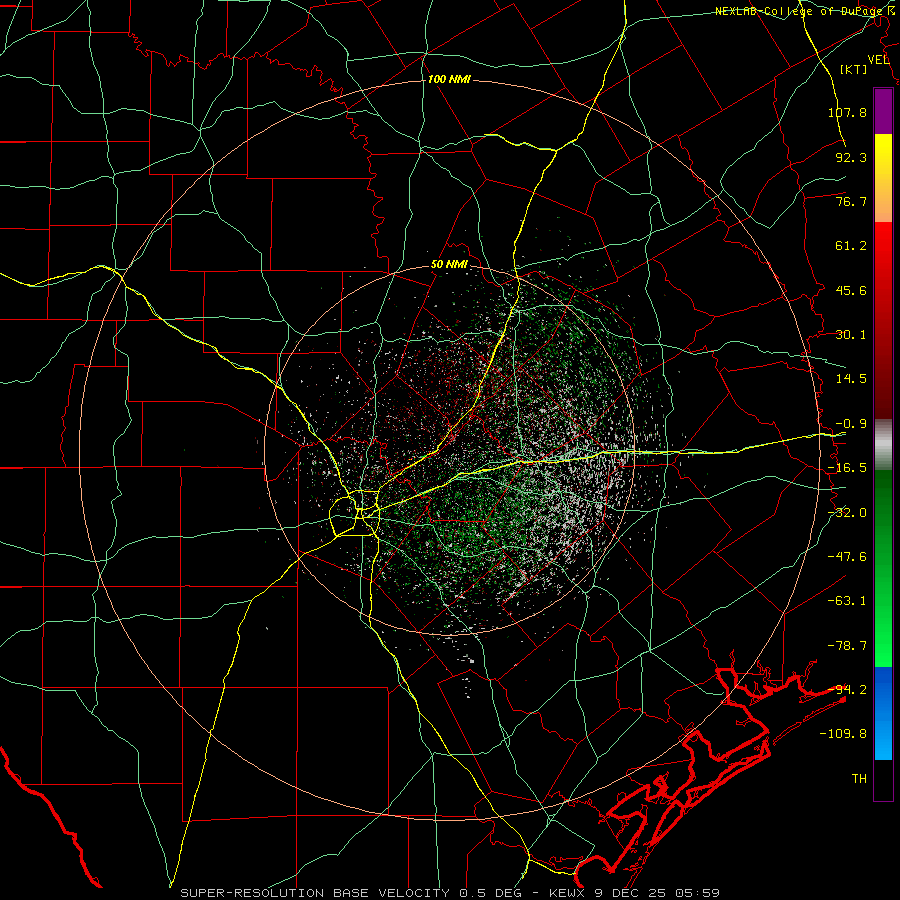Click the 92.3 velocity scale value

click(x=851, y=157)
